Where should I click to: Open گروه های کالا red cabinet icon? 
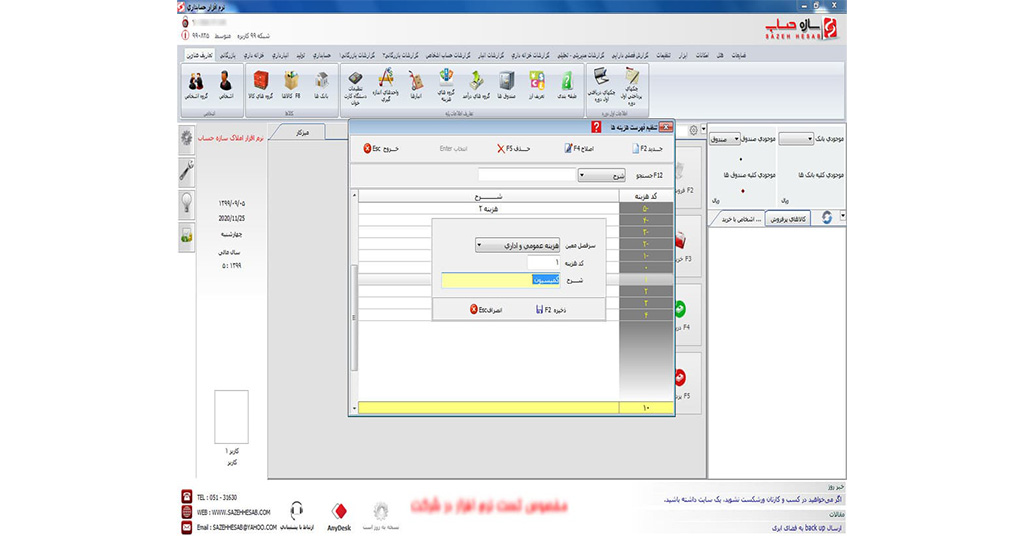coord(261,84)
